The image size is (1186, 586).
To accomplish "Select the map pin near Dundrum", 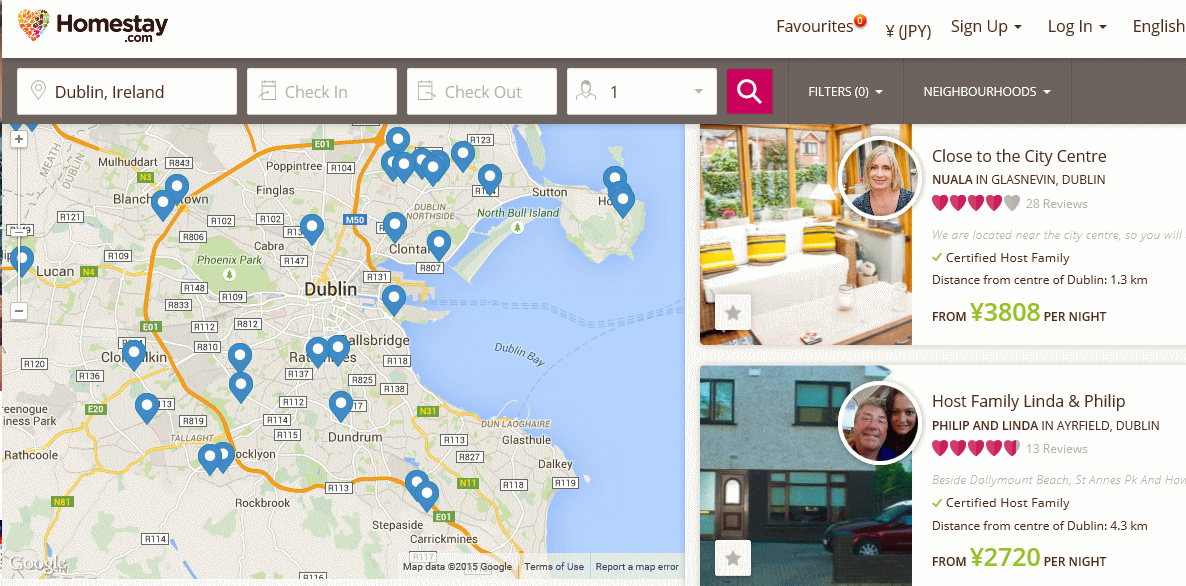I will click(341, 405).
